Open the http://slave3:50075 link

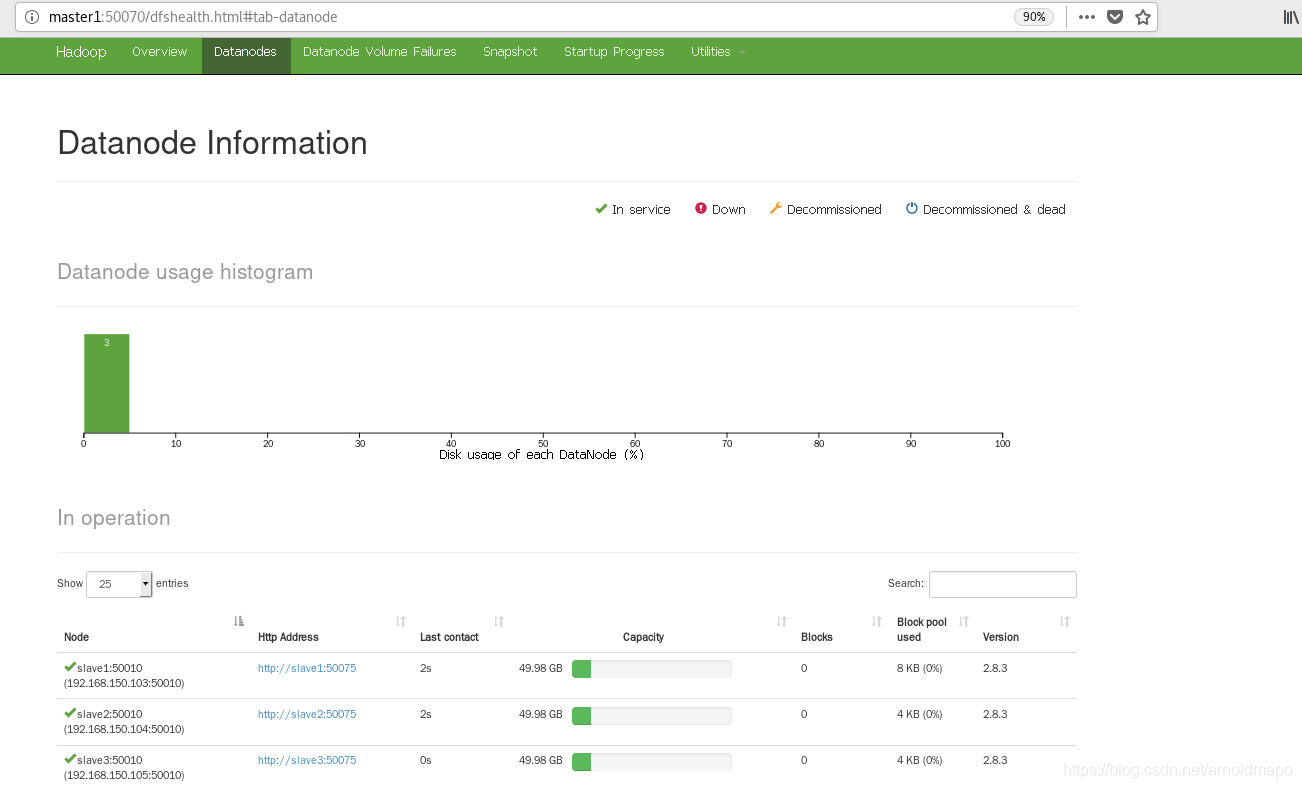[307, 760]
